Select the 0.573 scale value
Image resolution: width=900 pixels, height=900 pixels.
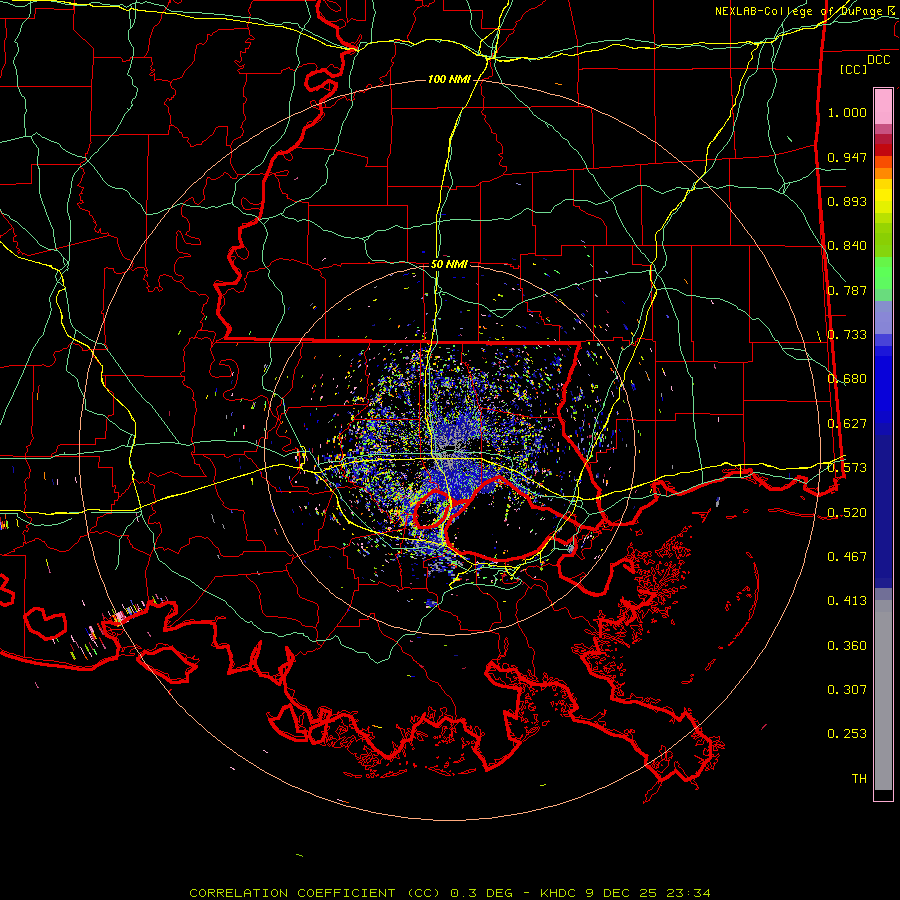(x=847, y=468)
